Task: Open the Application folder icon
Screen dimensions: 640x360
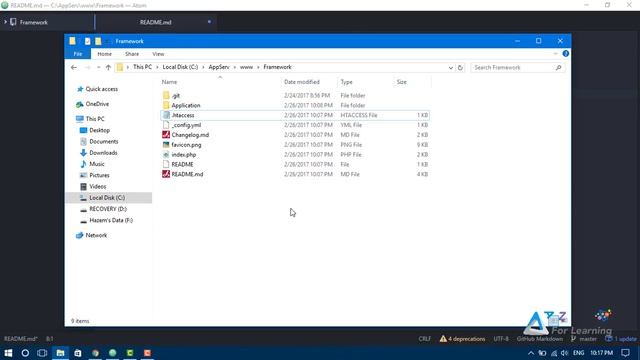Action: (166, 105)
